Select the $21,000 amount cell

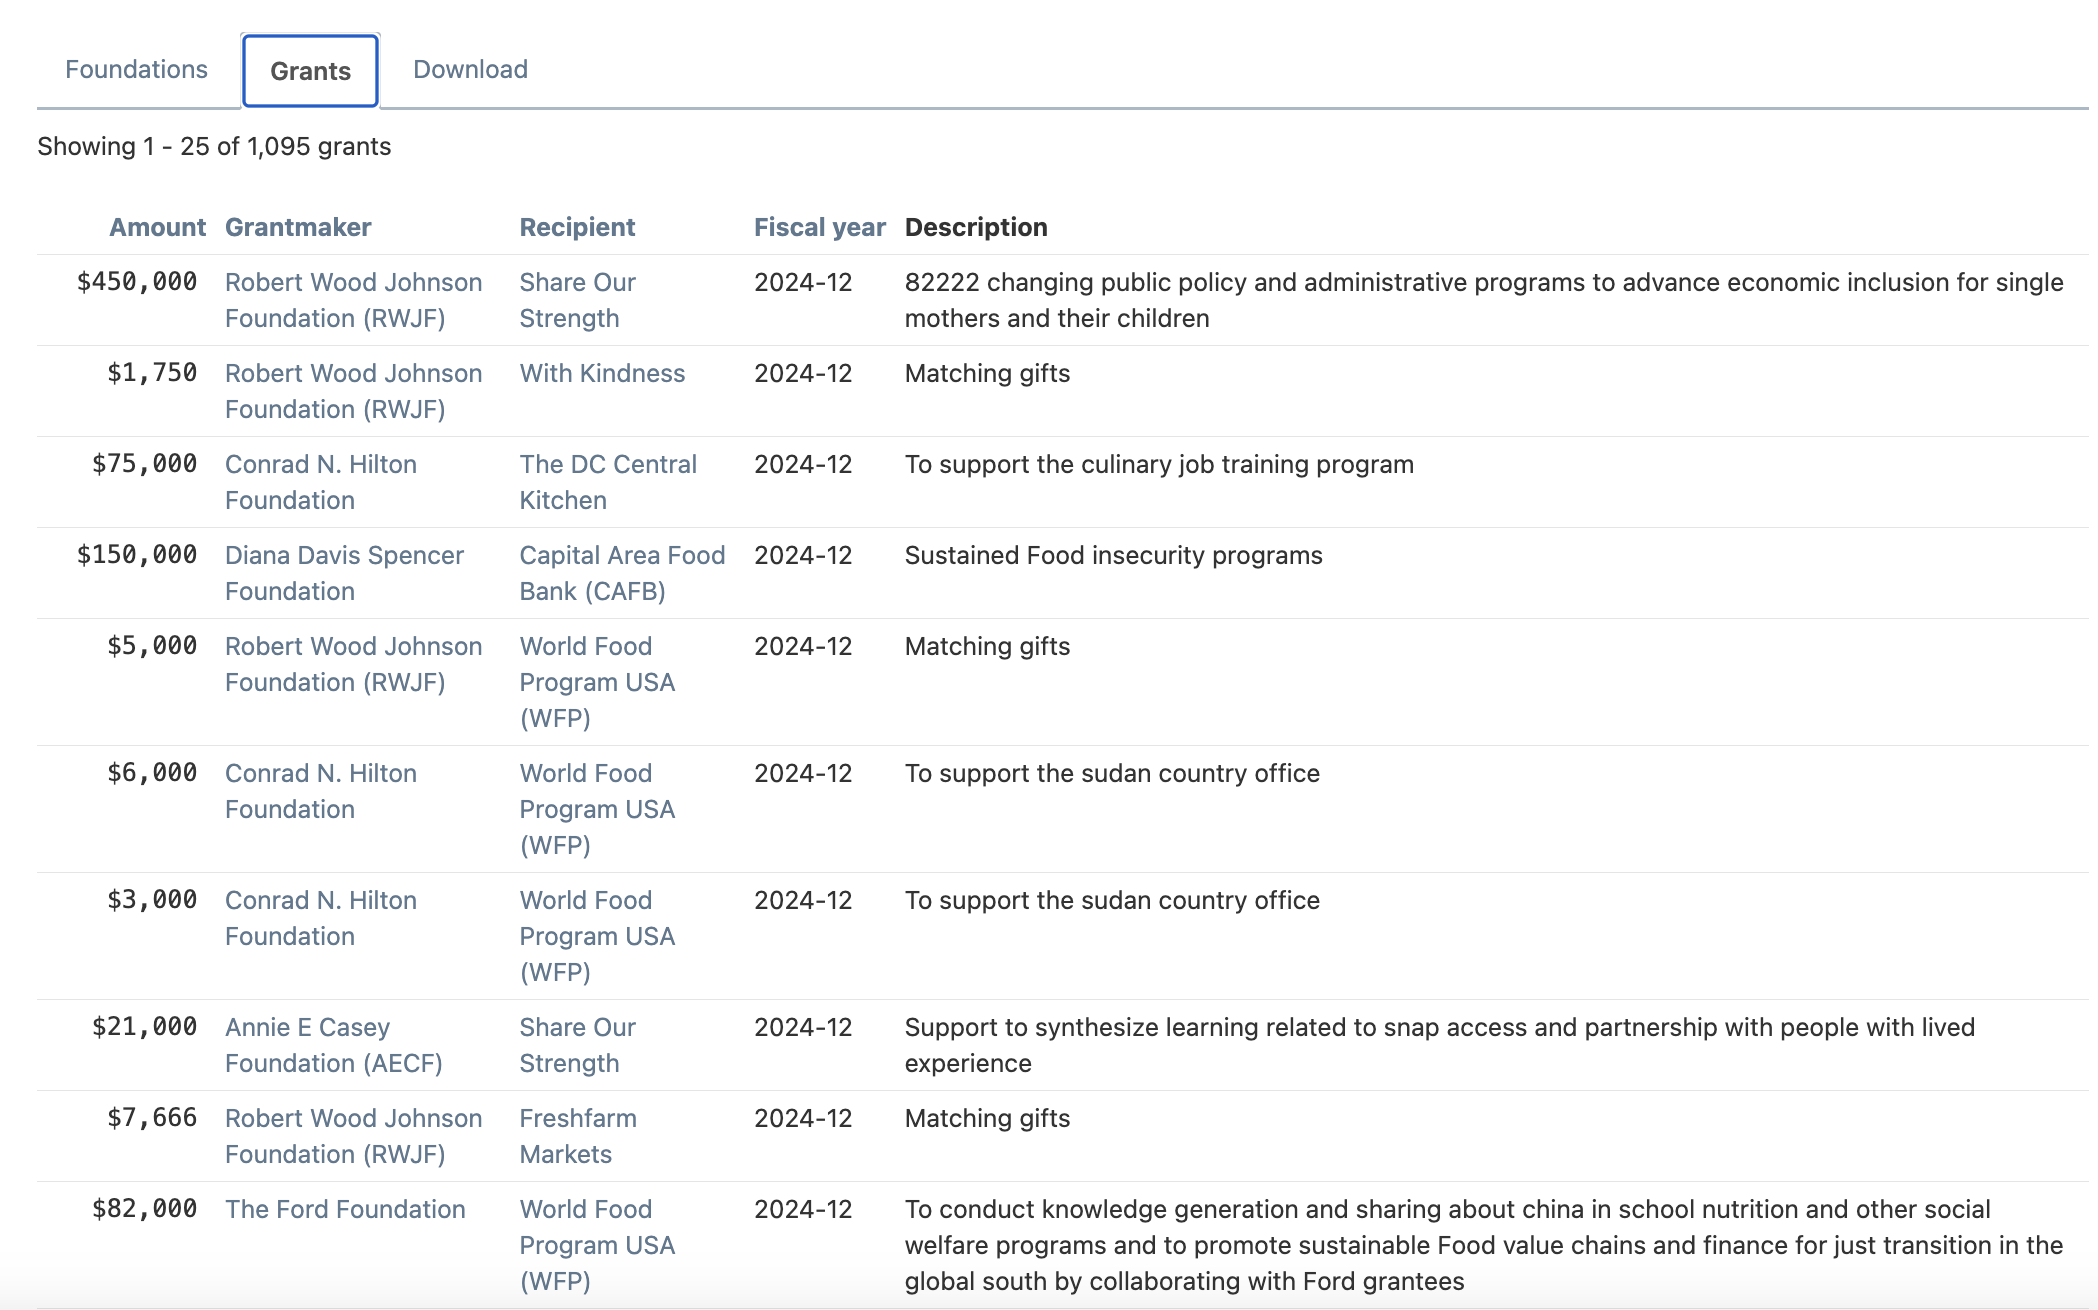(x=144, y=1027)
